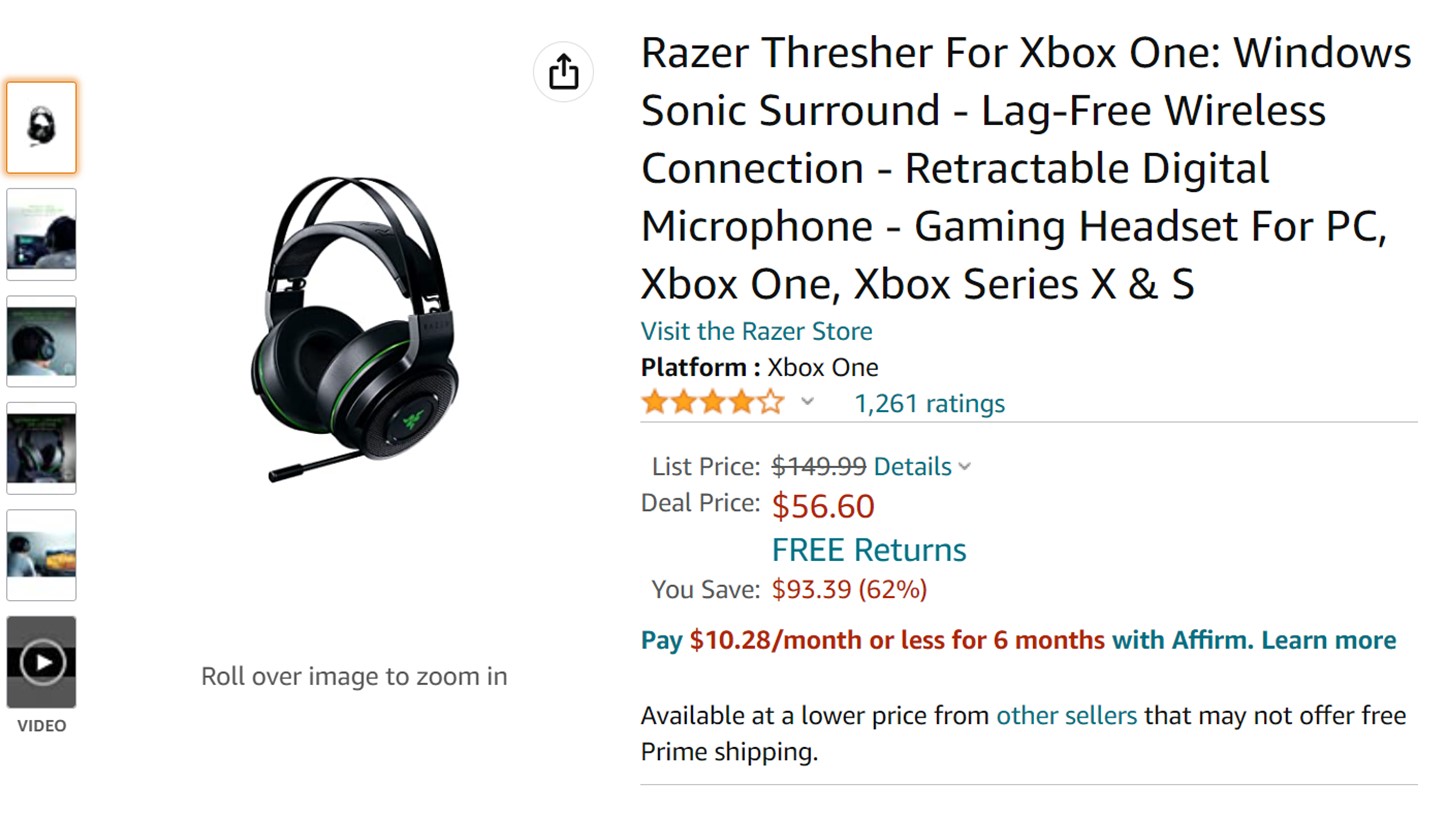
Task: Open the FREE Returns link
Action: tap(868, 550)
